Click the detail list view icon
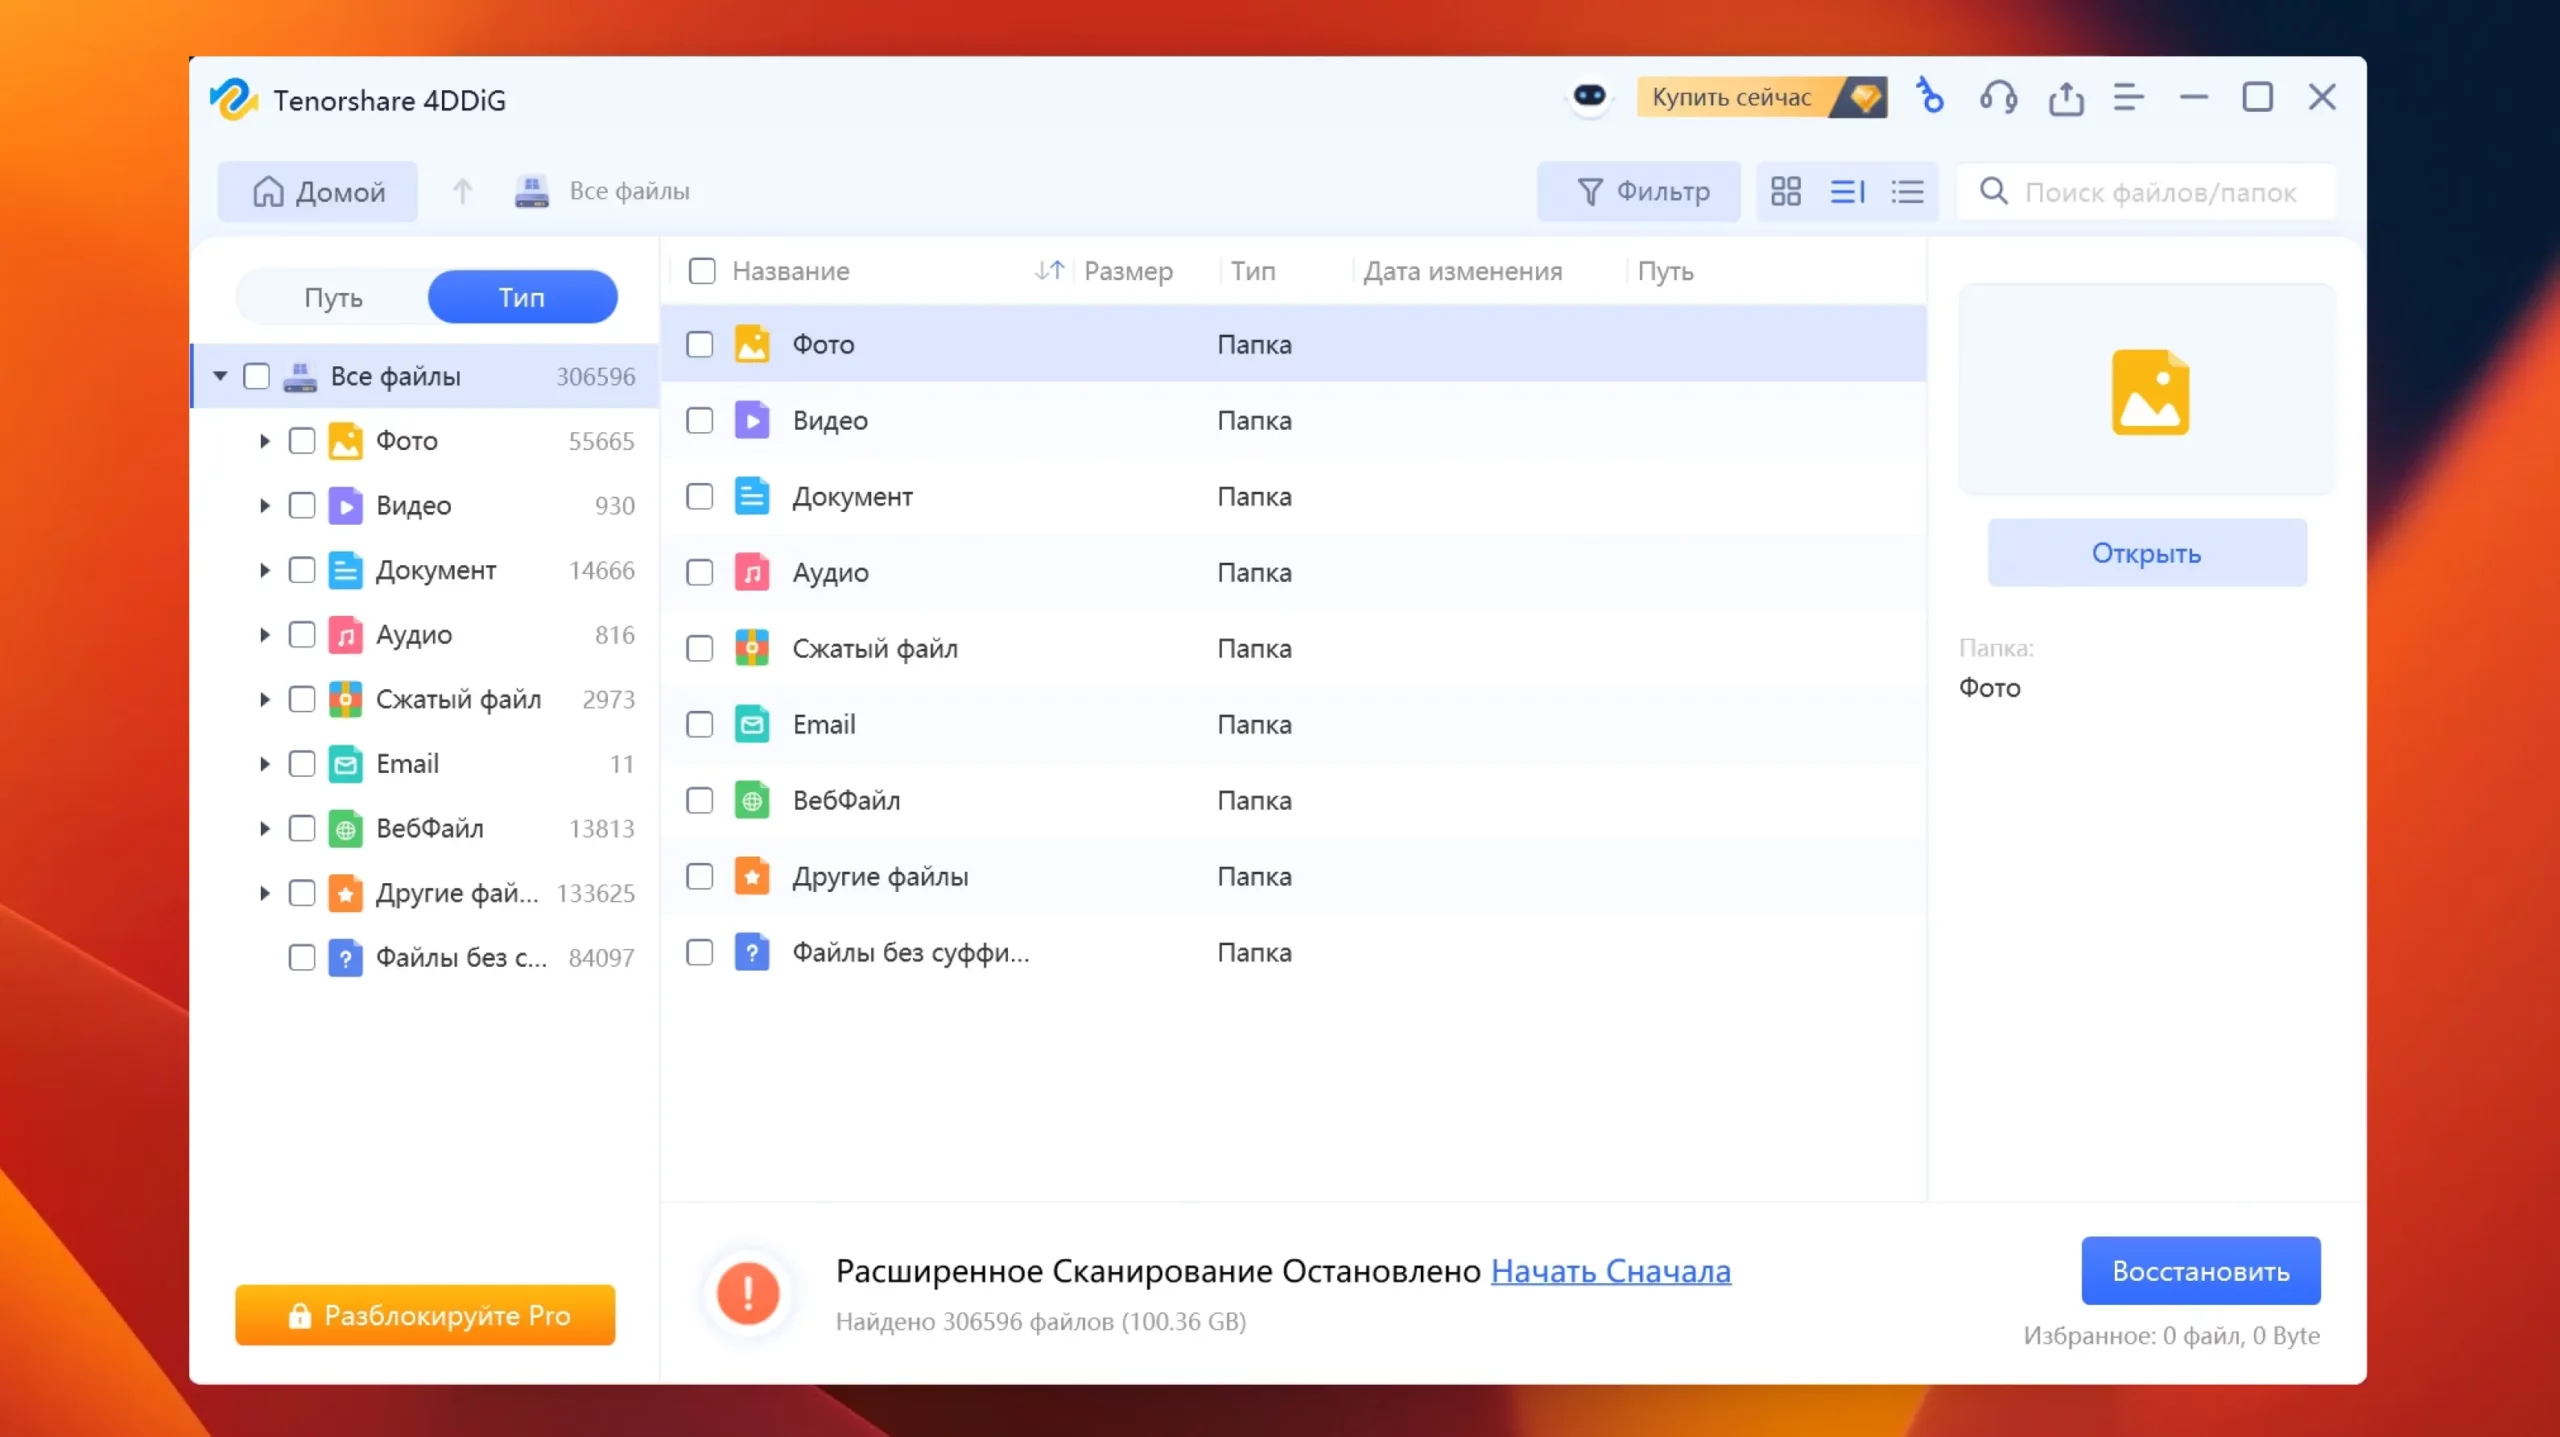 pos(1847,191)
